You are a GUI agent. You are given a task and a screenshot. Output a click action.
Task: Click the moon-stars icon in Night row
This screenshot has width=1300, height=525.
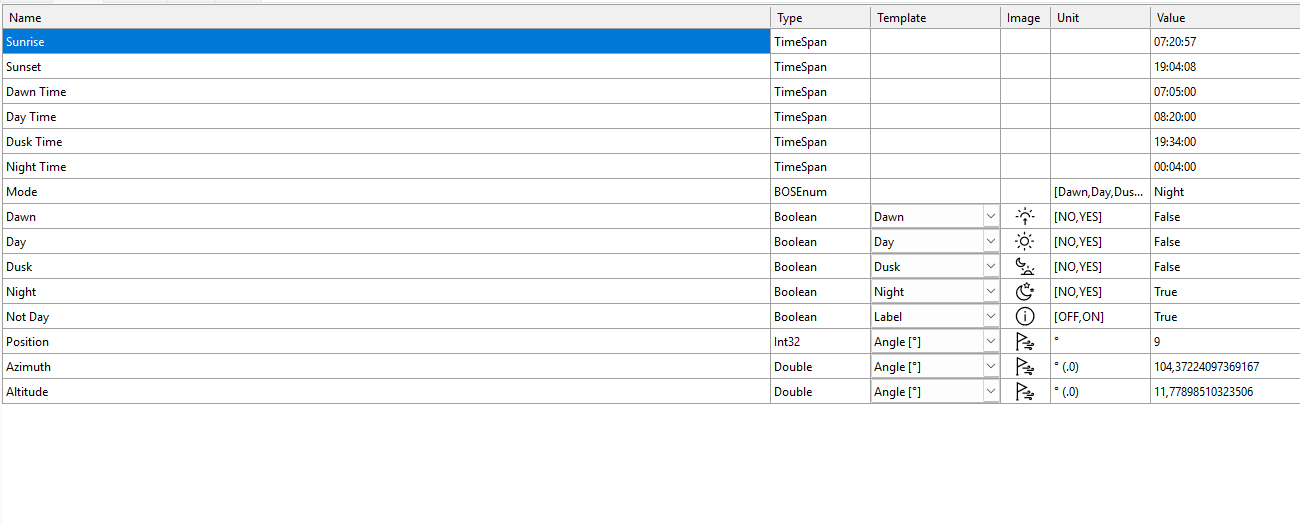coord(1025,291)
